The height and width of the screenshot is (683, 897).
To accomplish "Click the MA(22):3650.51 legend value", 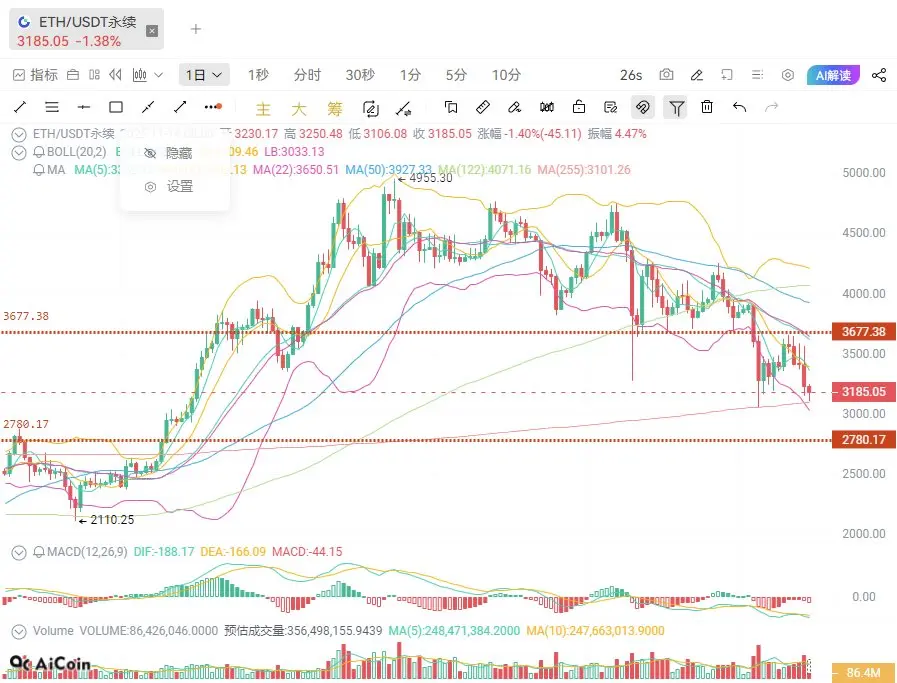I will [x=296, y=170].
